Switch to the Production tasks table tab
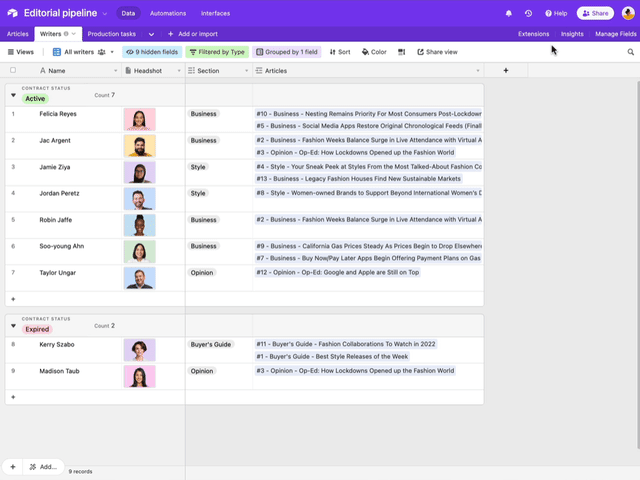640x480 pixels. pos(111,34)
